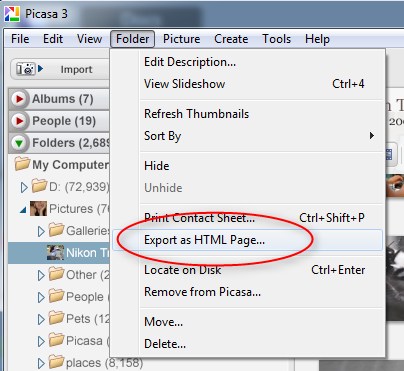
Task: Click the camera Import icon
Action: click(x=26, y=69)
